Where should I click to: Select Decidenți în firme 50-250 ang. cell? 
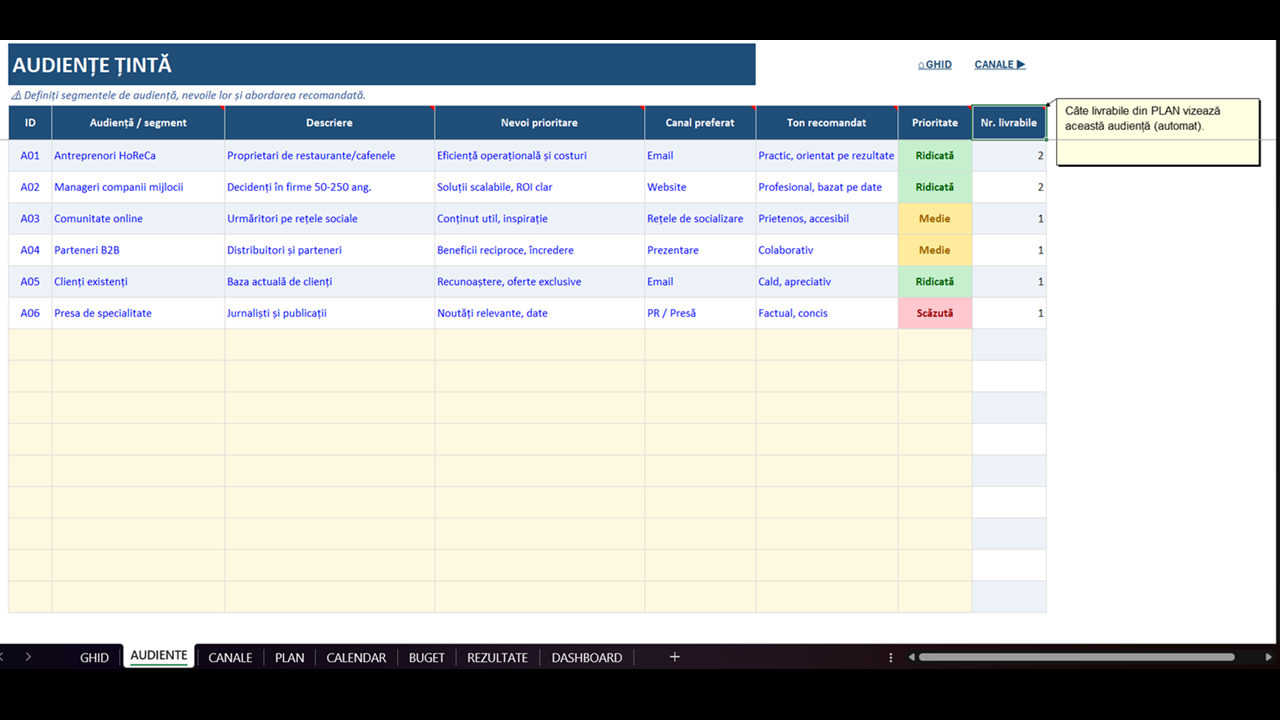pos(330,187)
